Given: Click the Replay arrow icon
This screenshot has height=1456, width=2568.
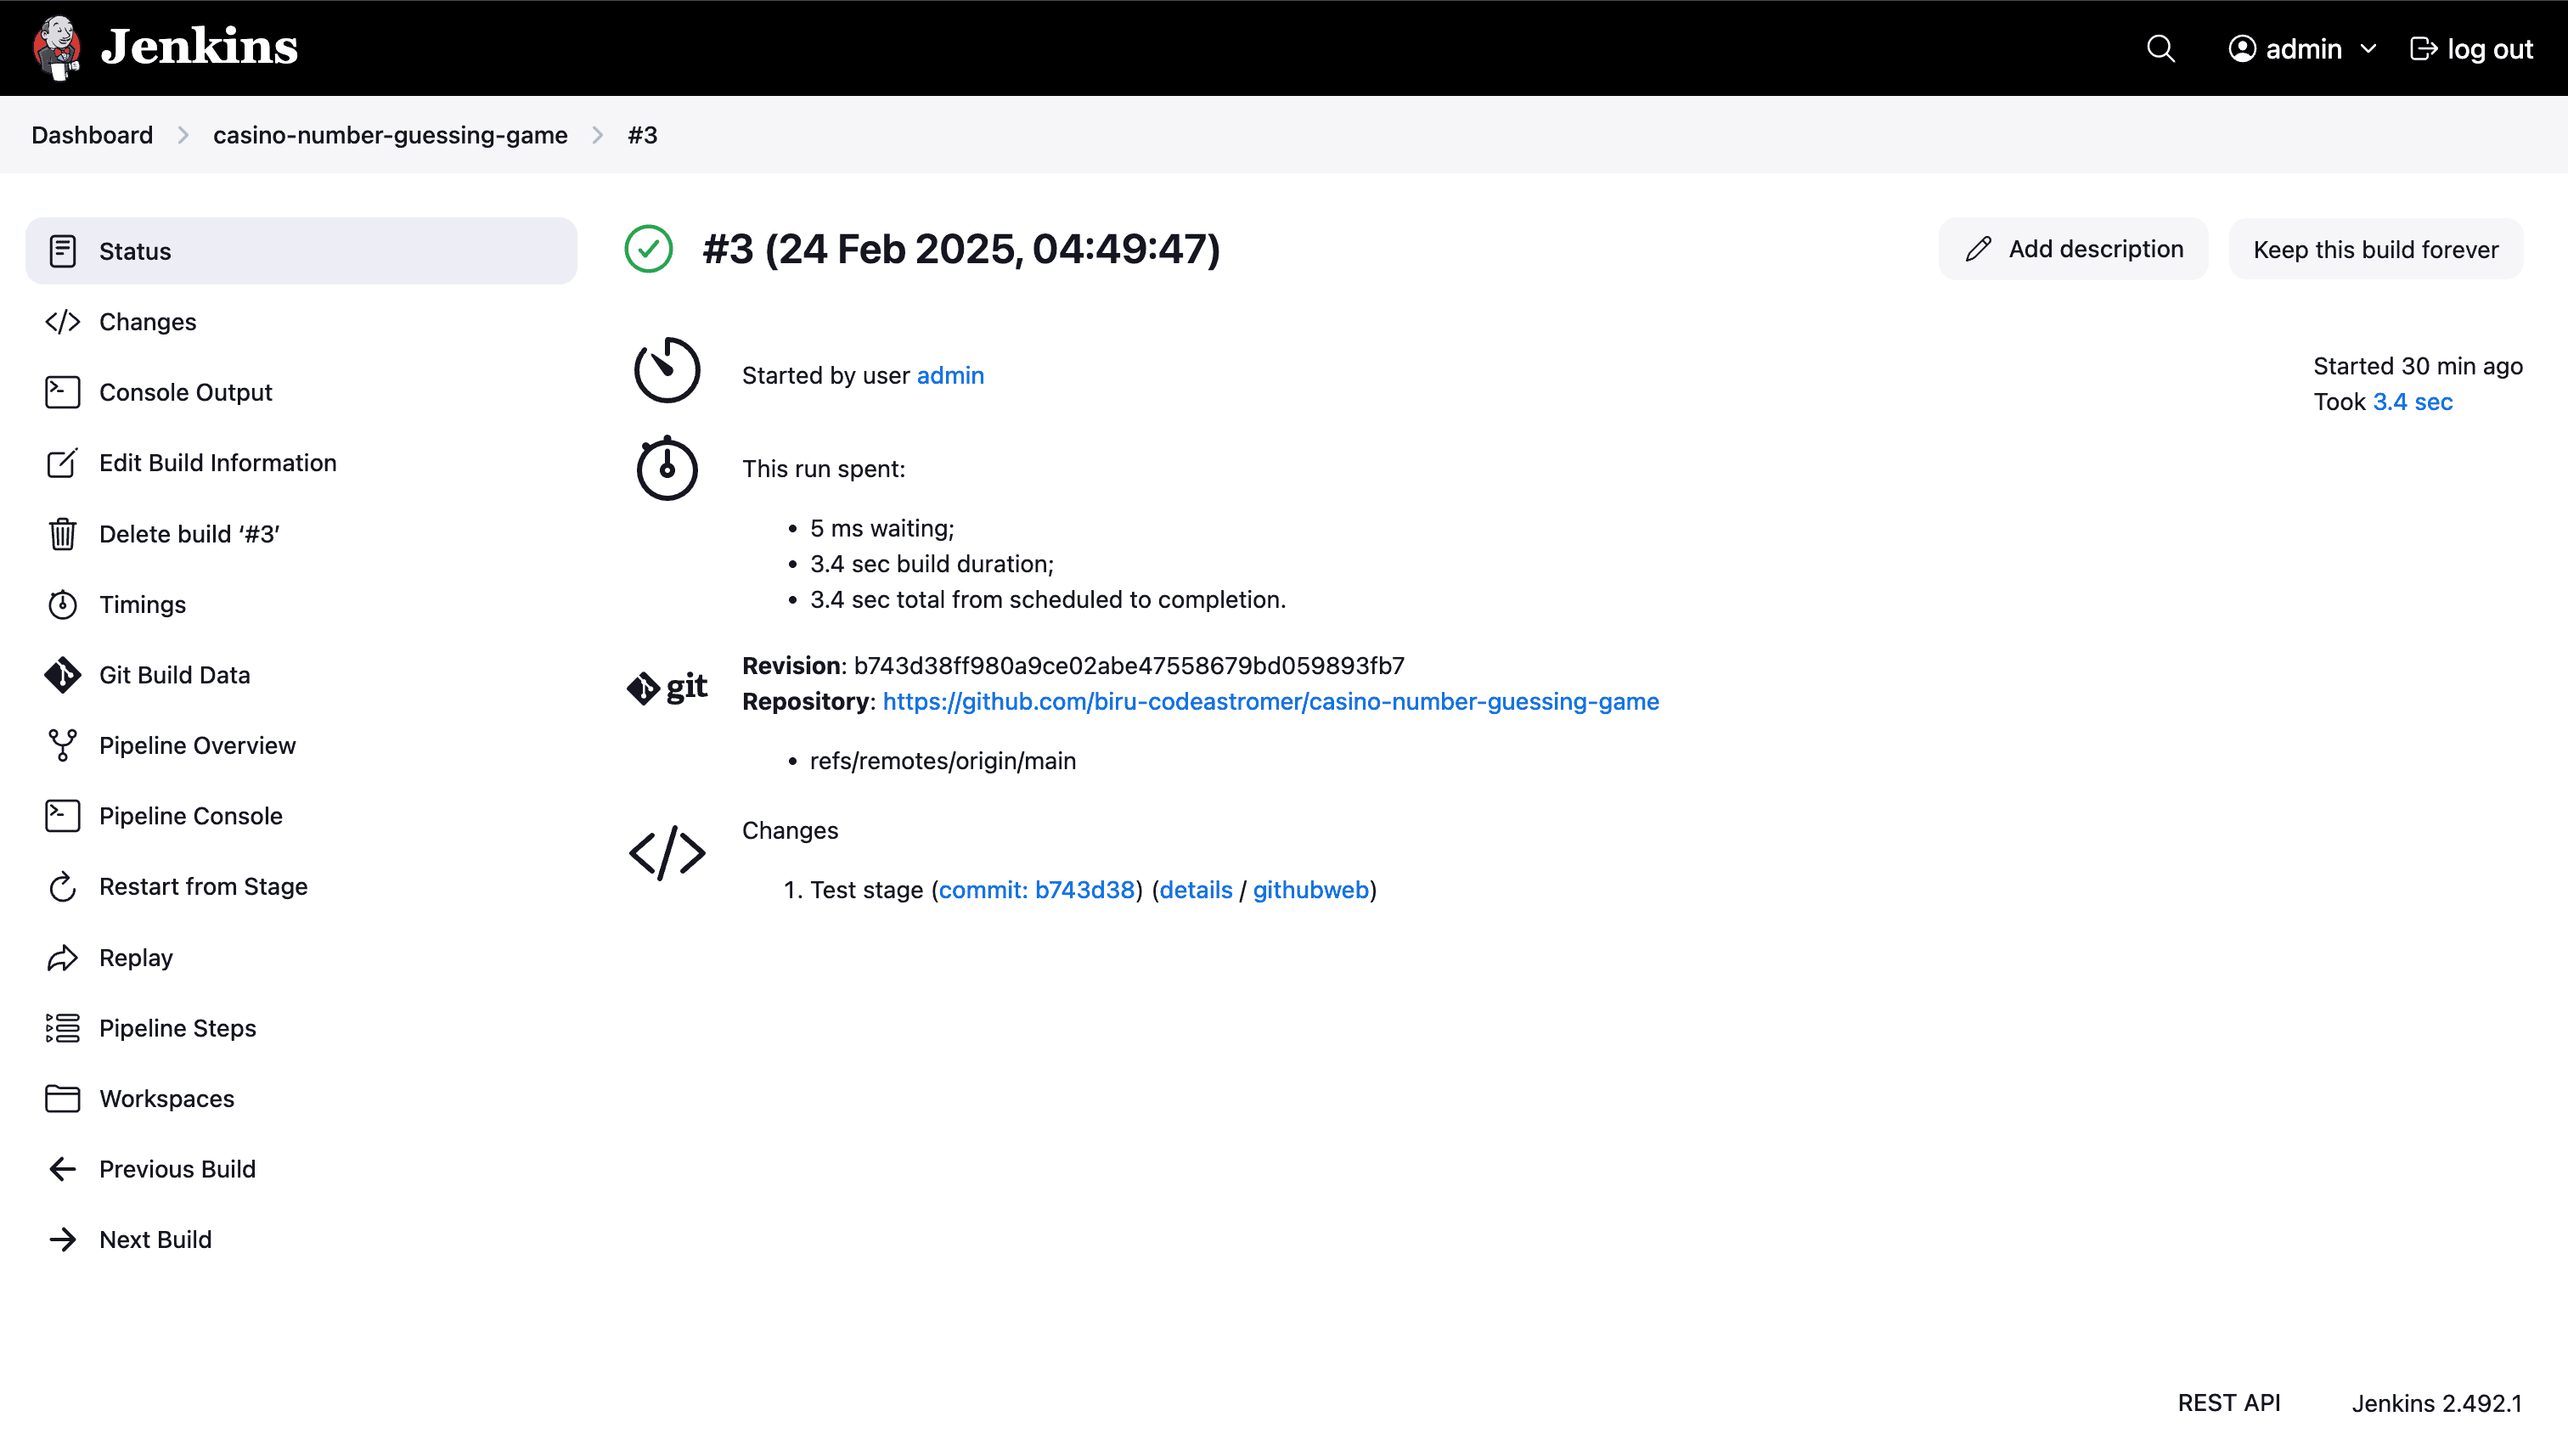Looking at the screenshot, I should (x=62, y=957).
